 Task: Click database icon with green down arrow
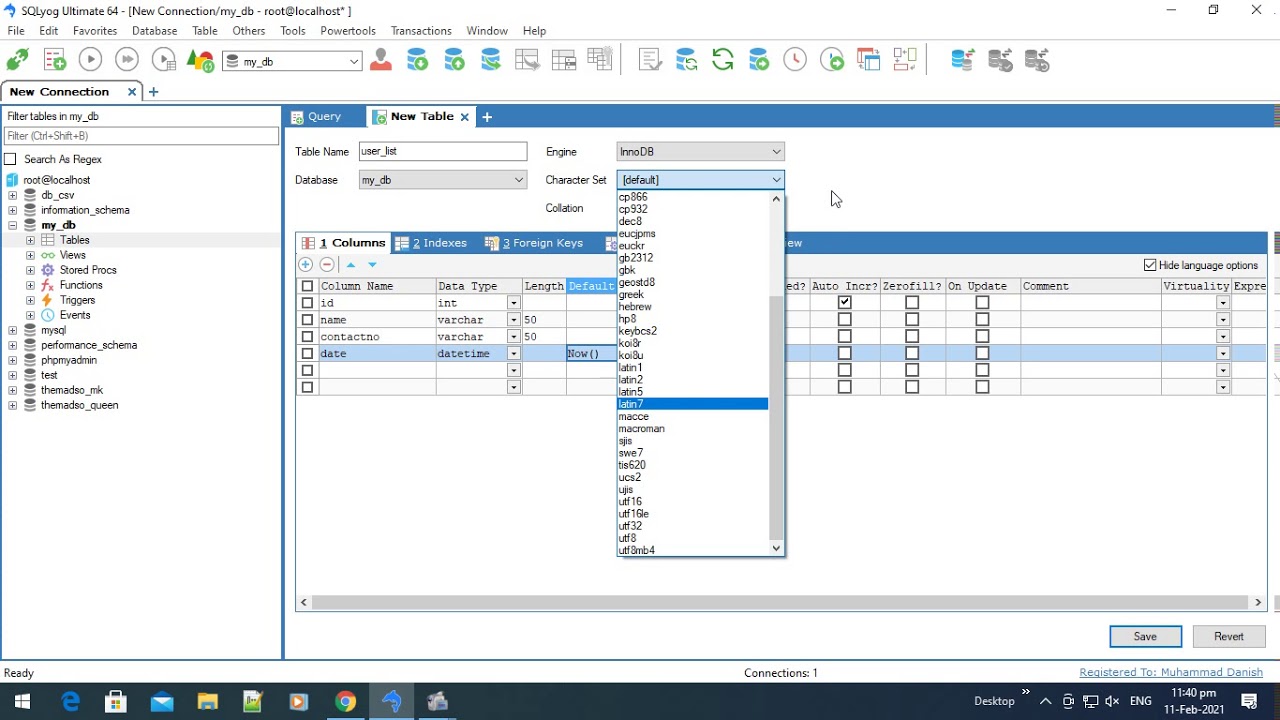coord(417,60)
